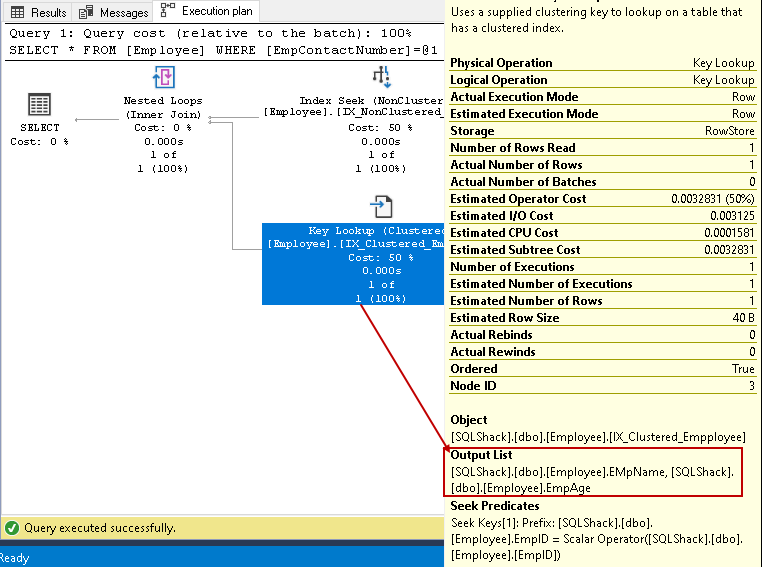This screenshot has width=762, height=567.
Task: Click the Ordered True row
Action: click(x=603, y=369)
